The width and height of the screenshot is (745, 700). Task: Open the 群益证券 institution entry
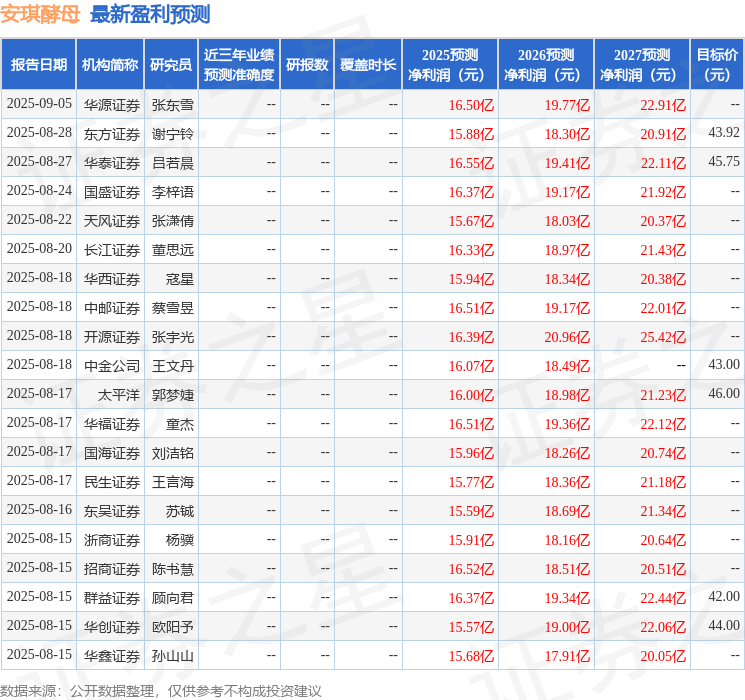[111, 597]
